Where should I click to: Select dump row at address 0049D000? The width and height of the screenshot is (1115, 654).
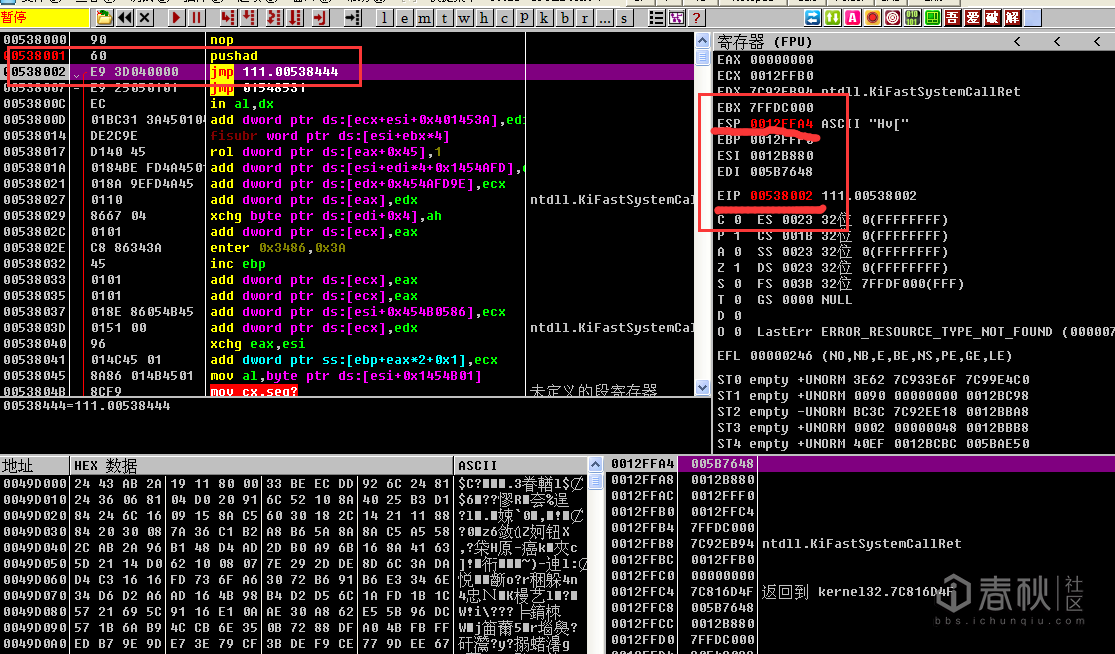(294, 483)
